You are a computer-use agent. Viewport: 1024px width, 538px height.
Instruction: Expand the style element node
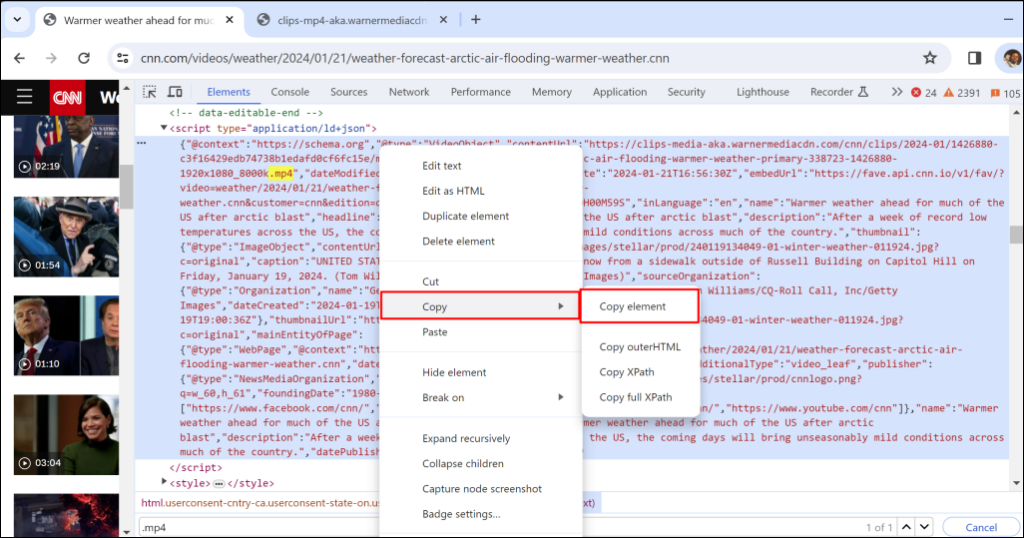coord(164,484)
